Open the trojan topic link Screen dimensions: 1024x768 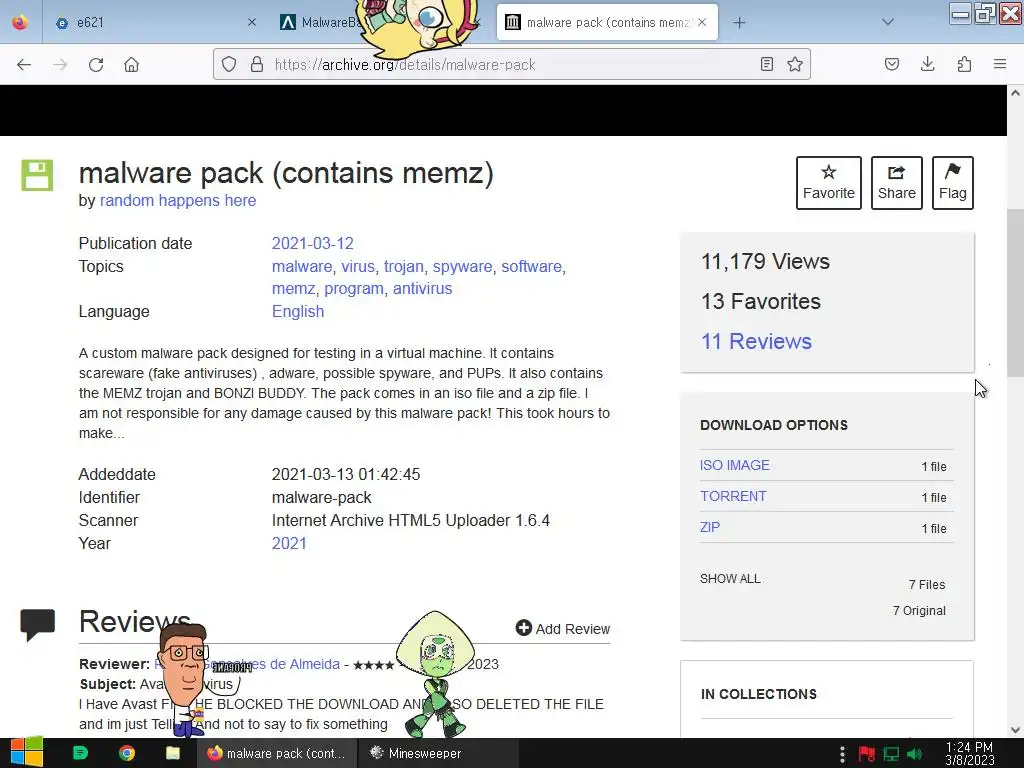point(404,266)
